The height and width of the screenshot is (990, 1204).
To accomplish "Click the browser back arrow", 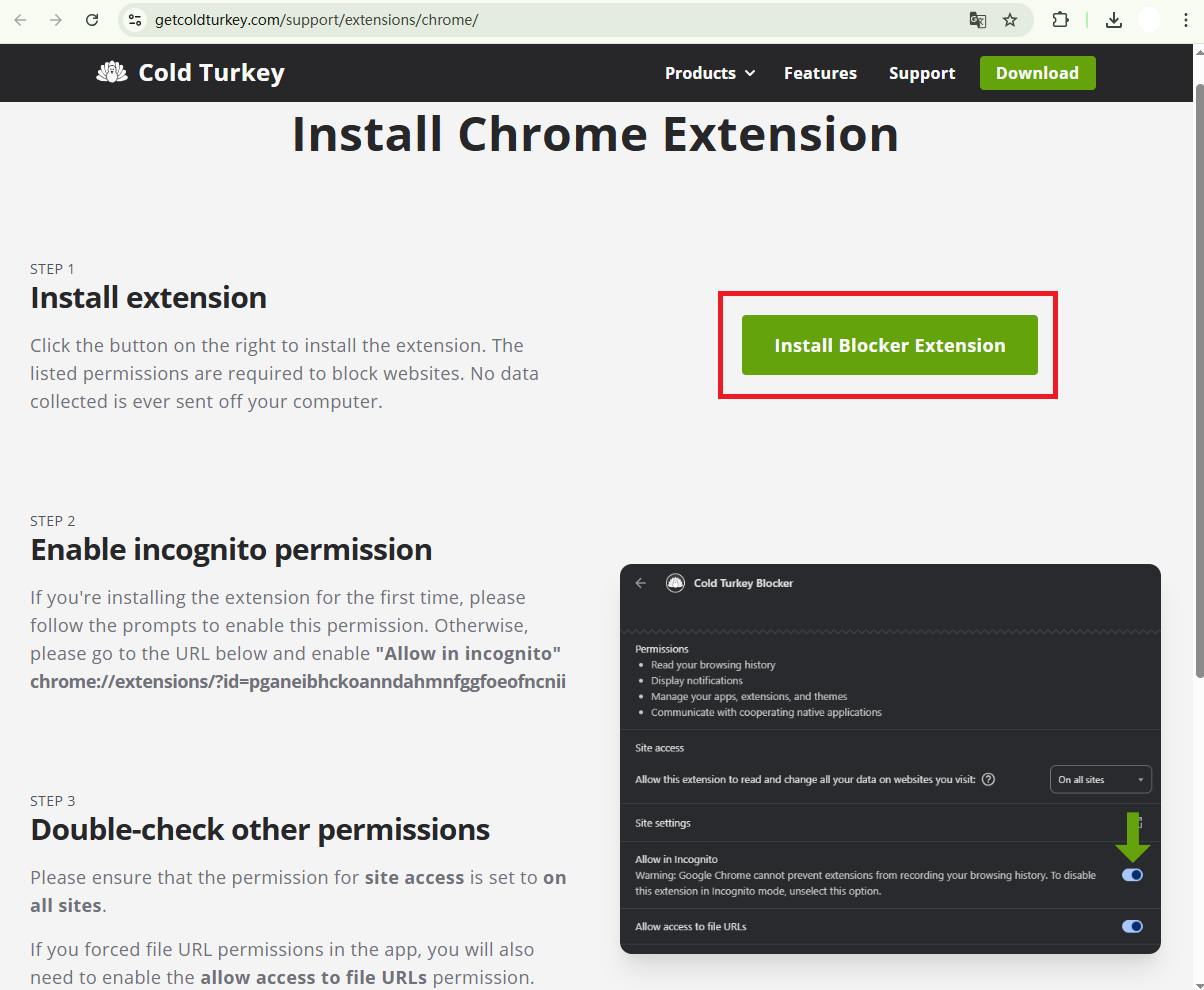I will pos(20,20).
